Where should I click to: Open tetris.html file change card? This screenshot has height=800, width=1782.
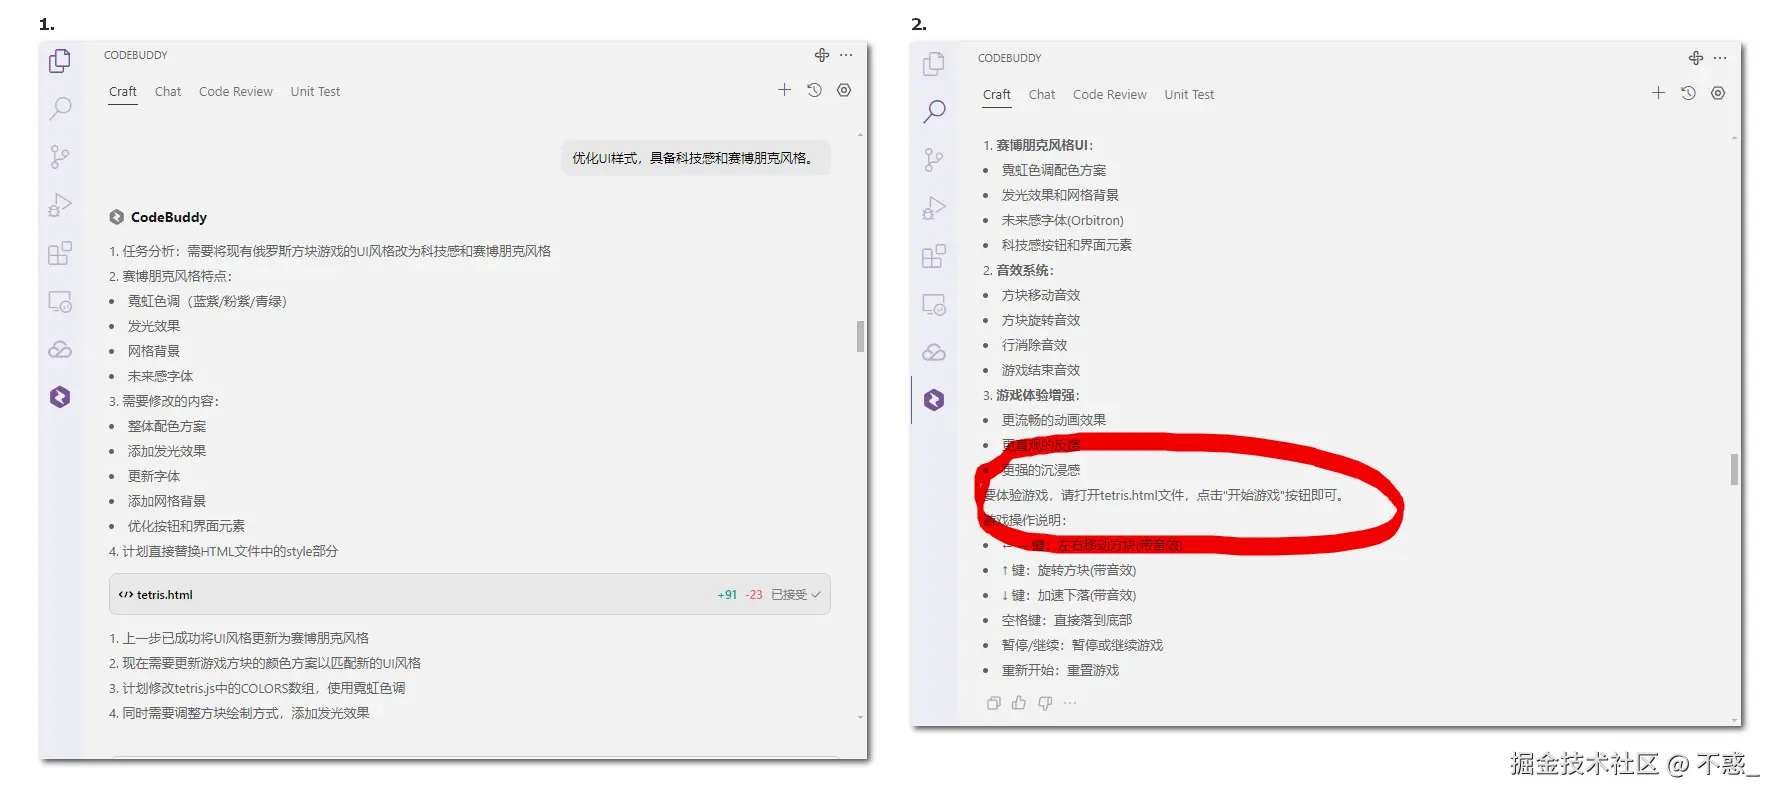tap(469, 594)
